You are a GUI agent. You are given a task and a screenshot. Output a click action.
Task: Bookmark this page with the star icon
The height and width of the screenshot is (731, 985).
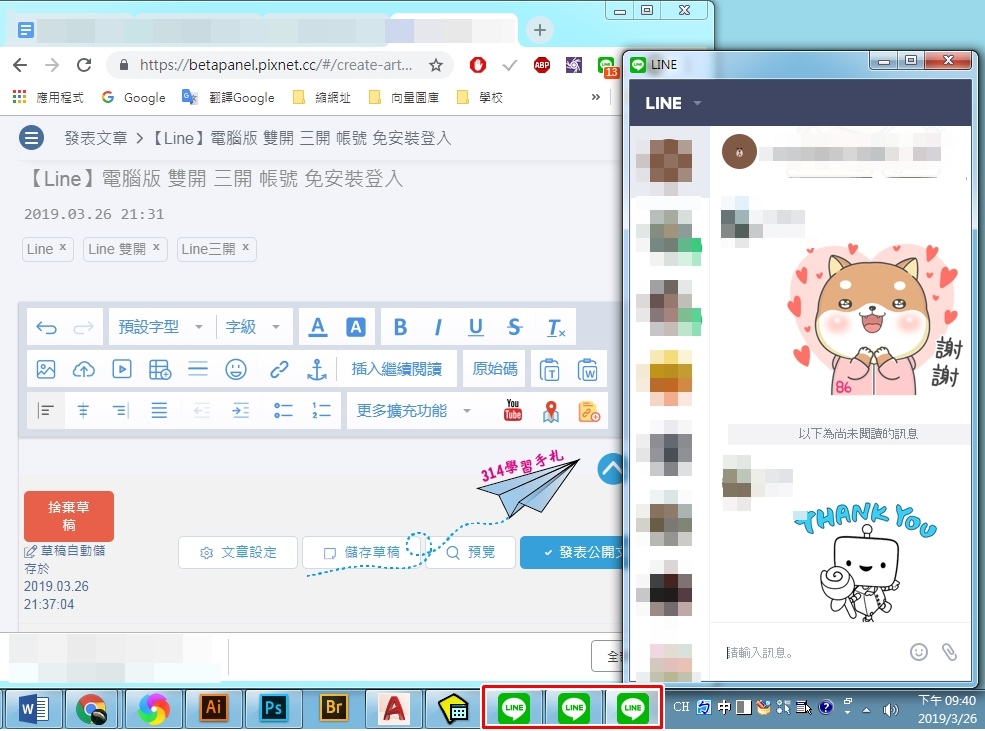point(435,65)
